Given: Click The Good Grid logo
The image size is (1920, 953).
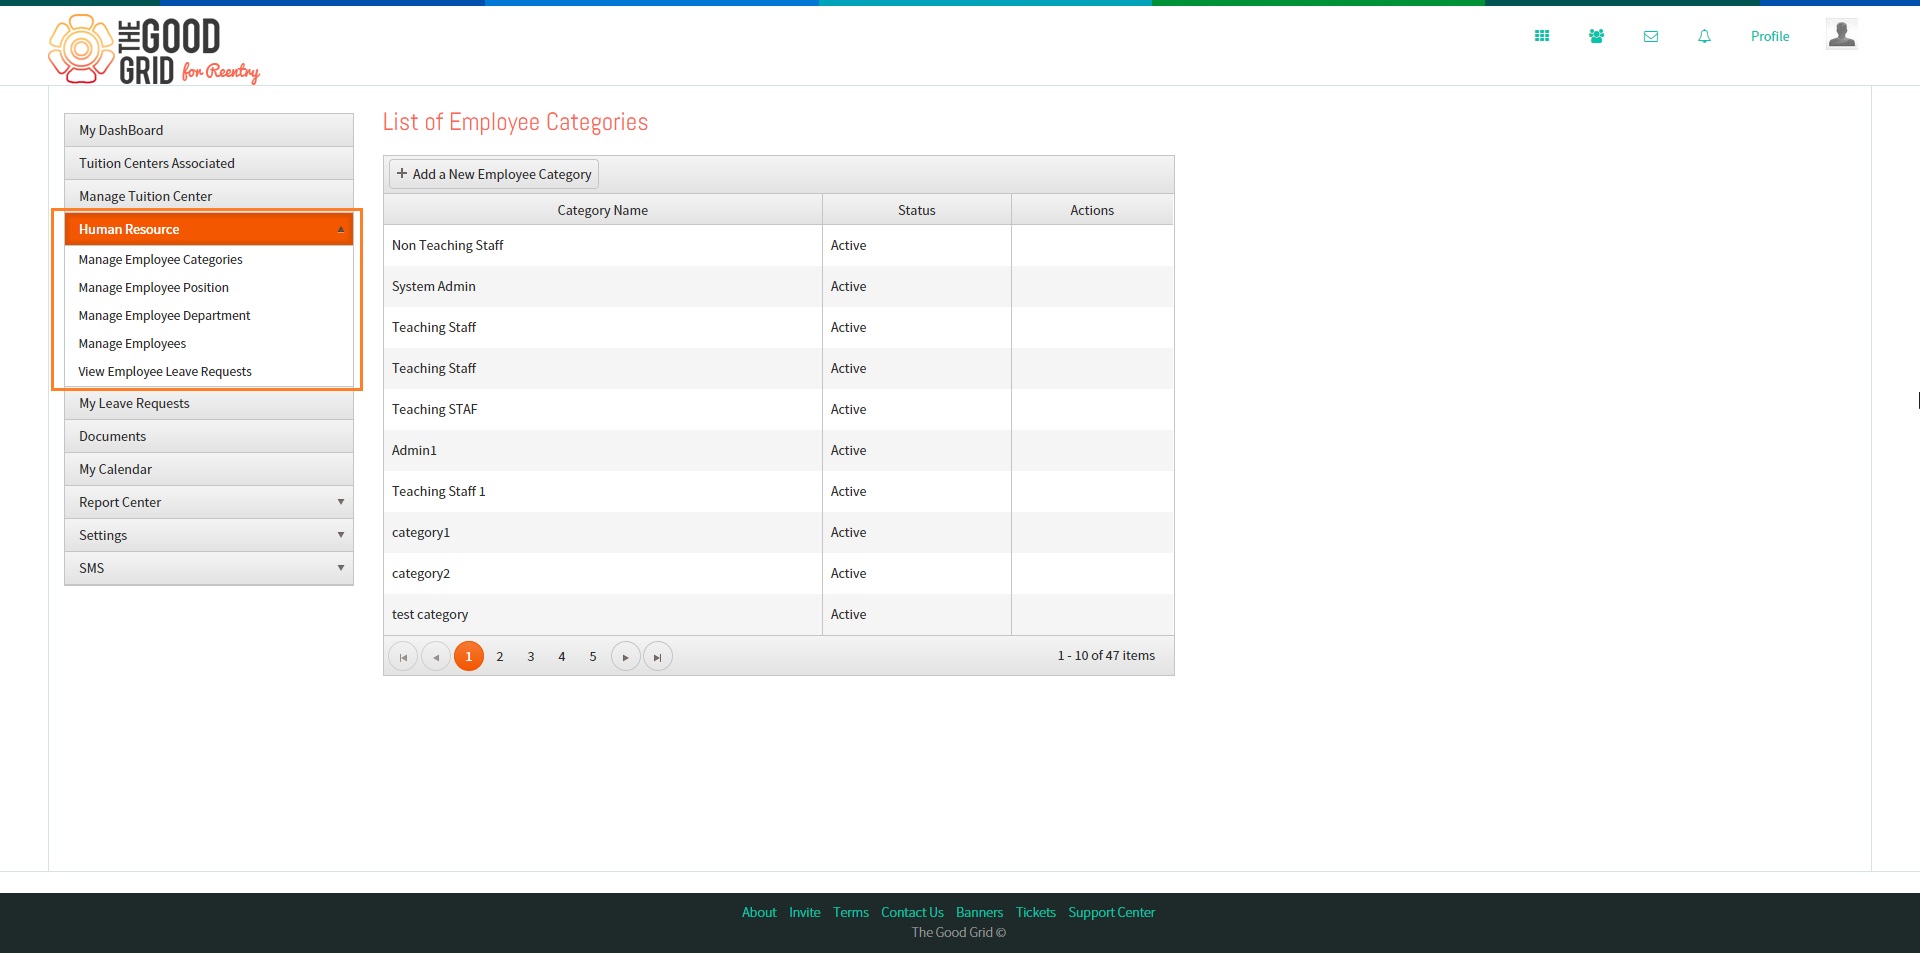Looking at the screenshot, I should (154, 49).
